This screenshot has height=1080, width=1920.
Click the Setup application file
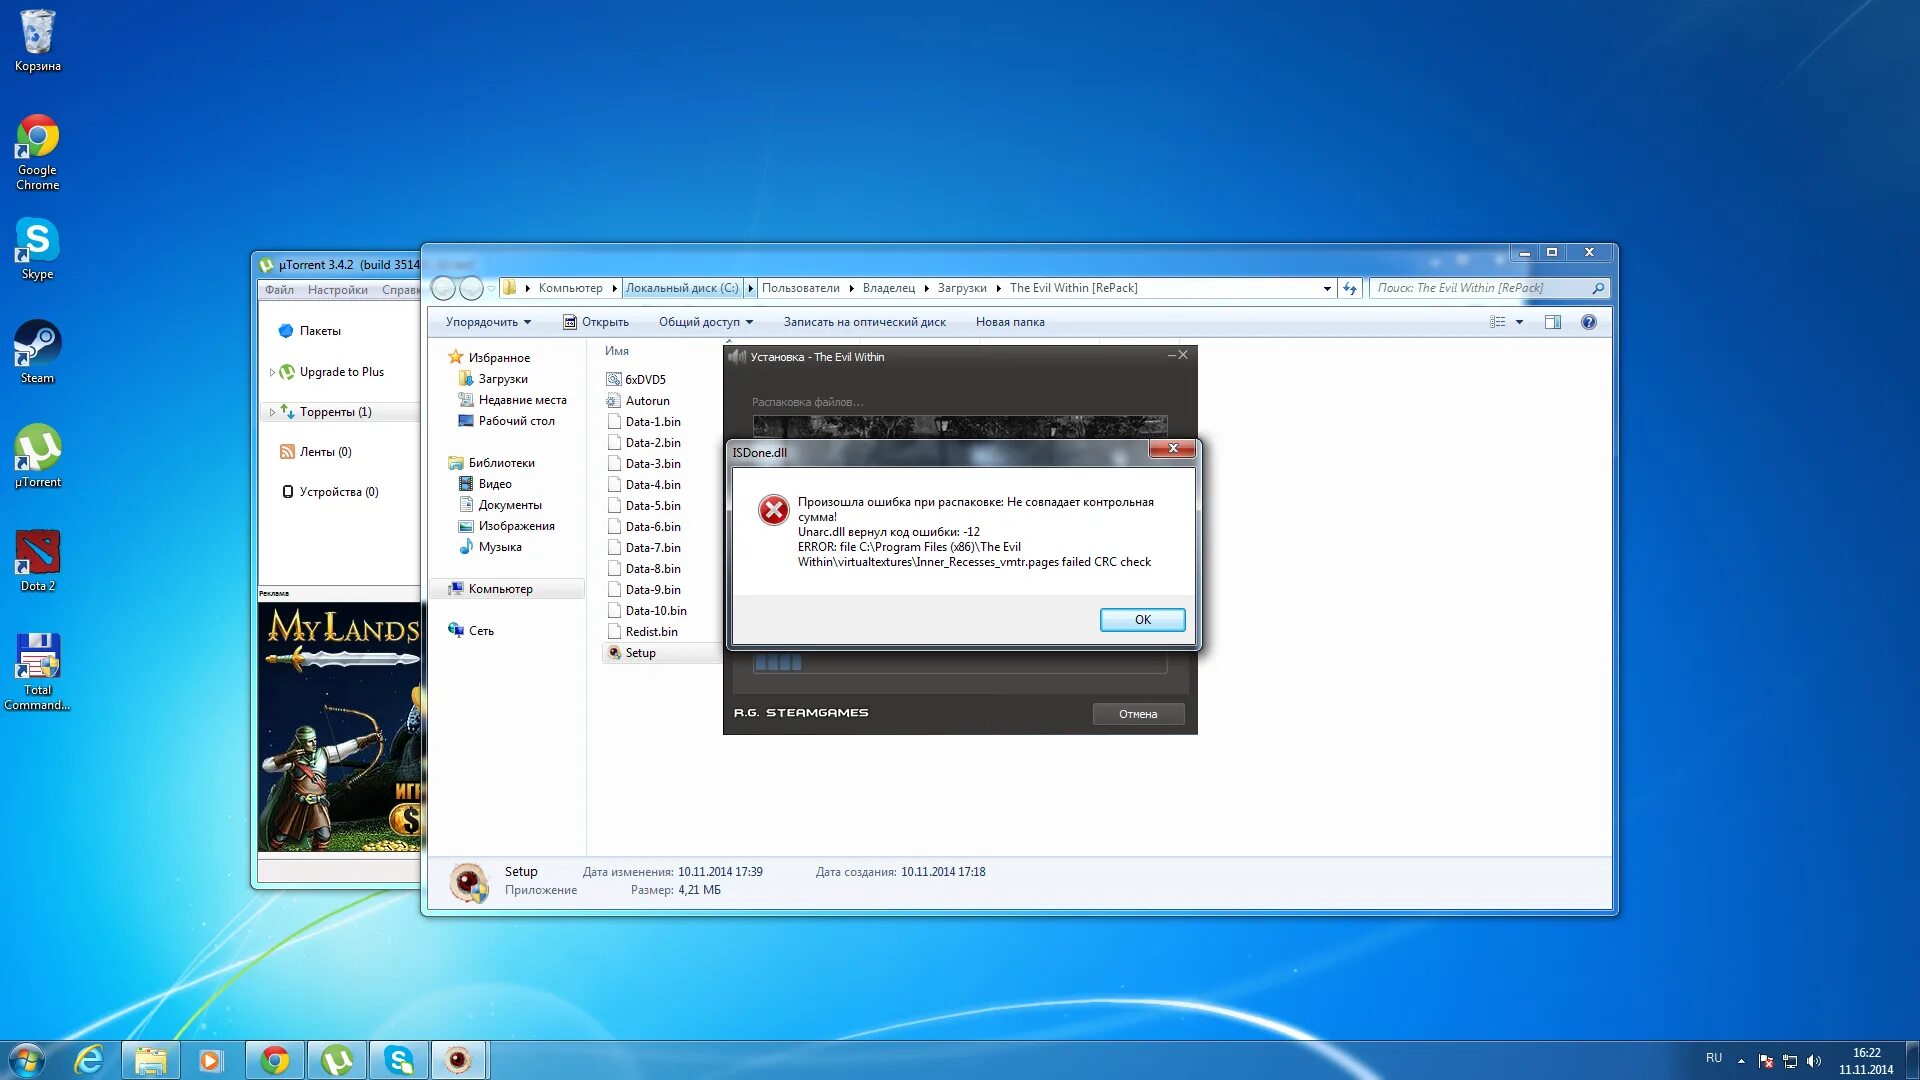(640, 651)
